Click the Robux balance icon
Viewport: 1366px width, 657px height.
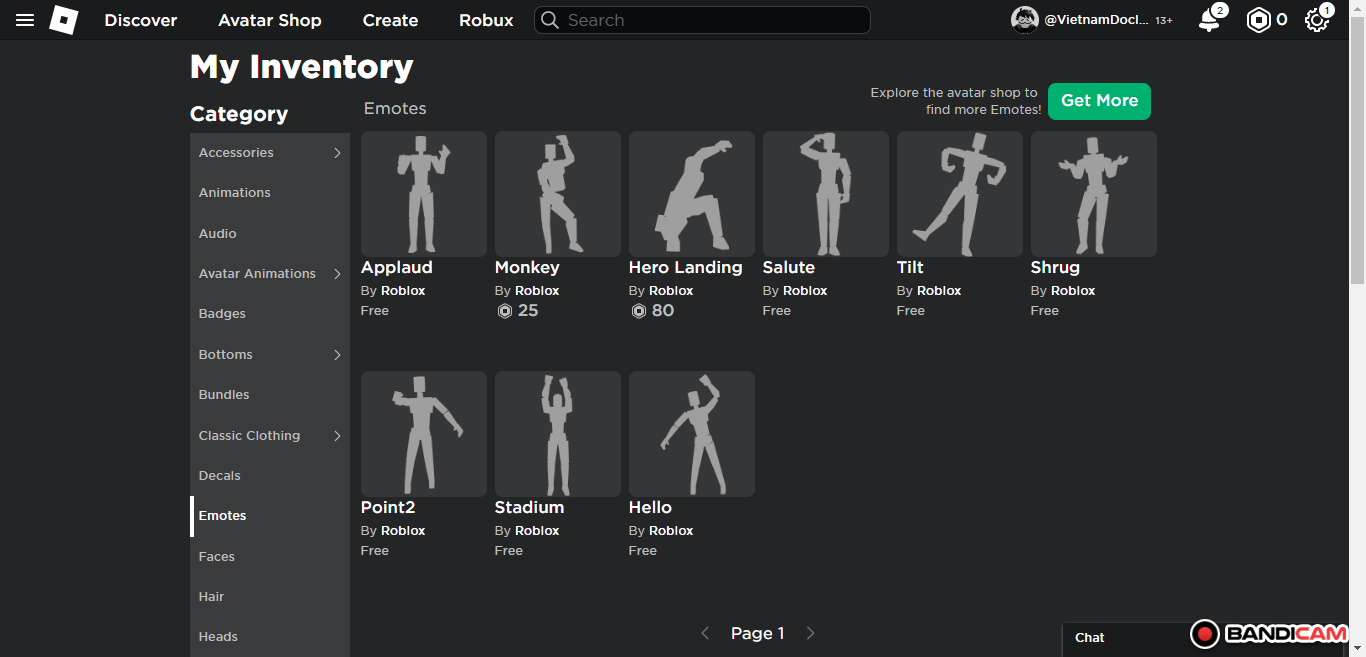coord(1258,20)
